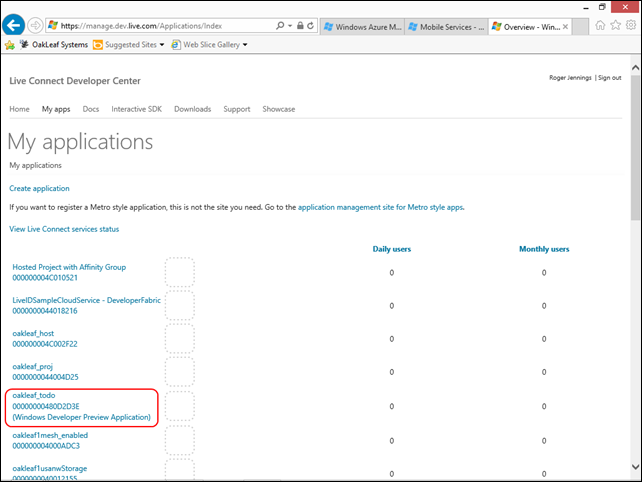
Task: Open the OakLeaf Systems favorite
Action: (x=54, y=45)
